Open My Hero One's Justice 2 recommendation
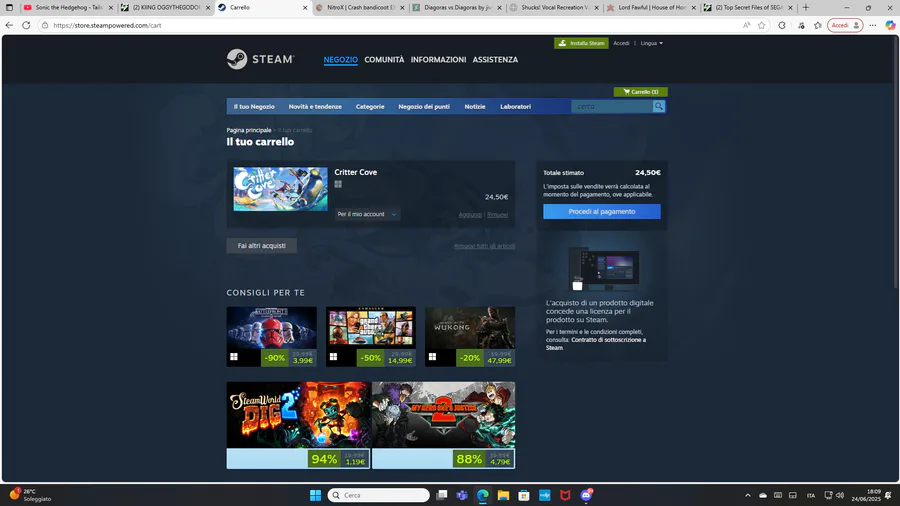 443,415
